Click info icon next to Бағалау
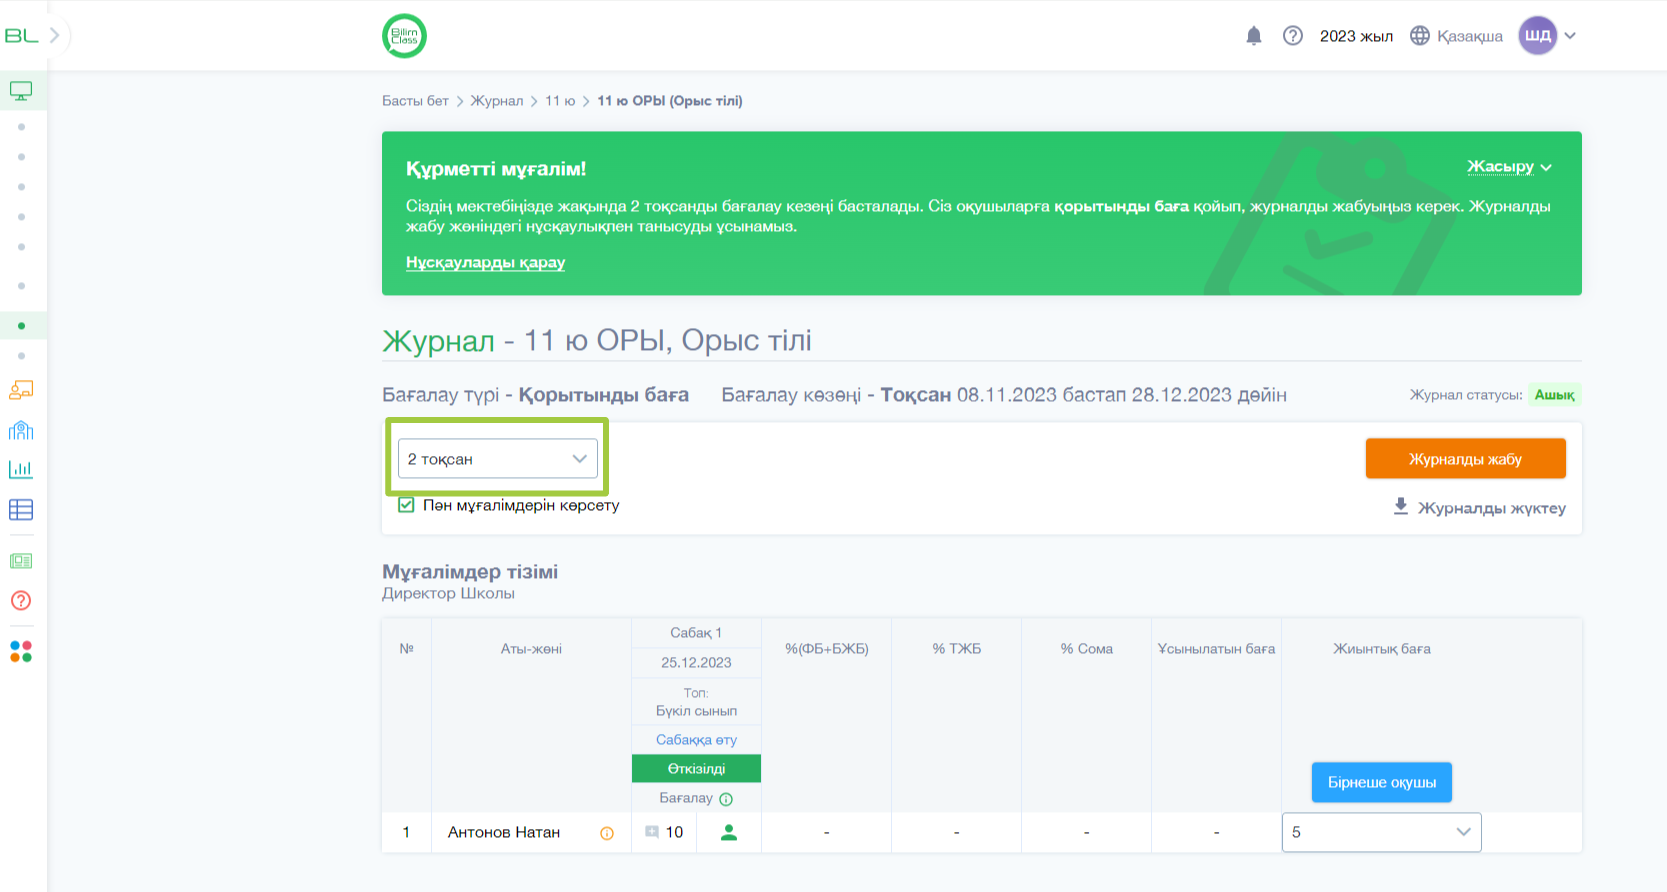The height and width of the screenshot is (892, 1667). click(726, 799)
